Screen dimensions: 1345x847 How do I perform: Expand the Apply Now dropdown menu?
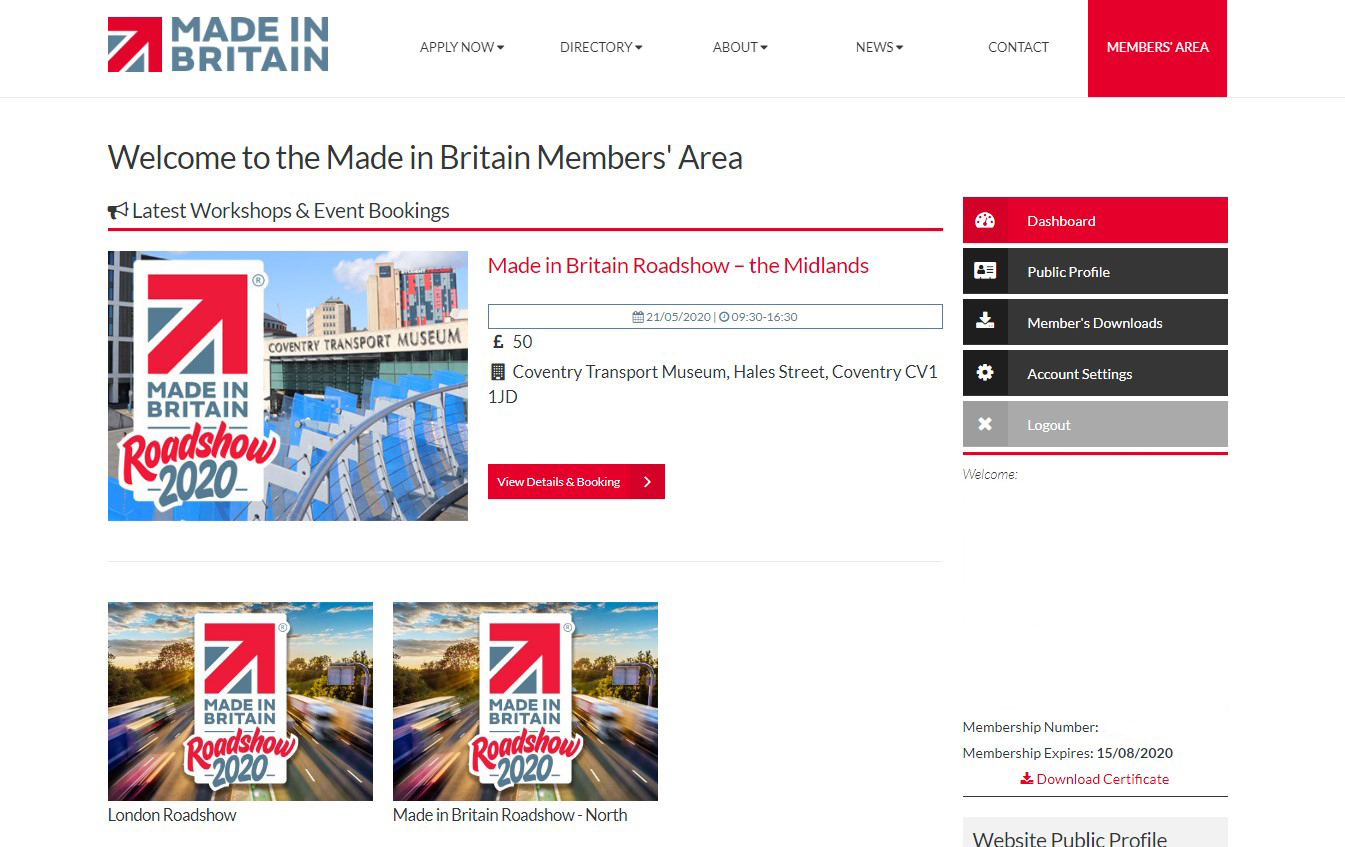462,47
